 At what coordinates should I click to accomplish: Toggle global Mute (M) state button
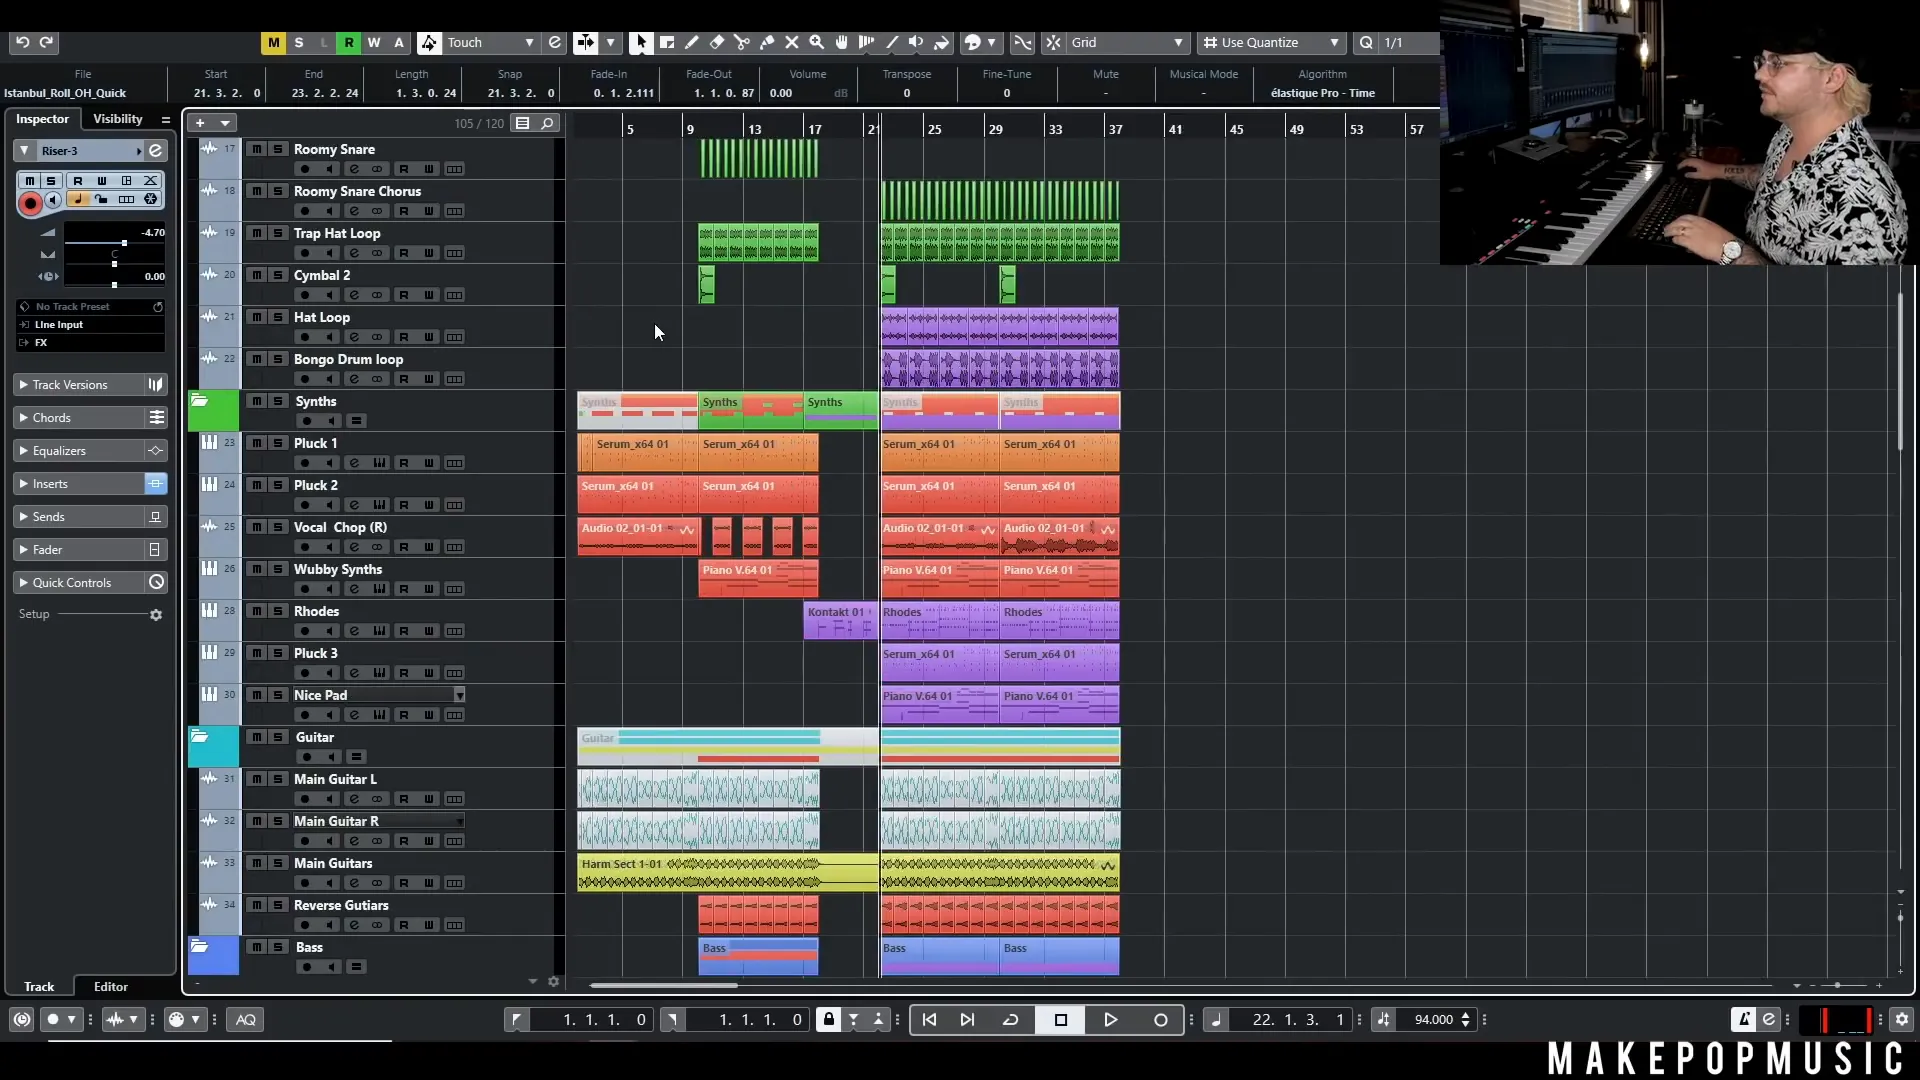[x=273, y=42]
